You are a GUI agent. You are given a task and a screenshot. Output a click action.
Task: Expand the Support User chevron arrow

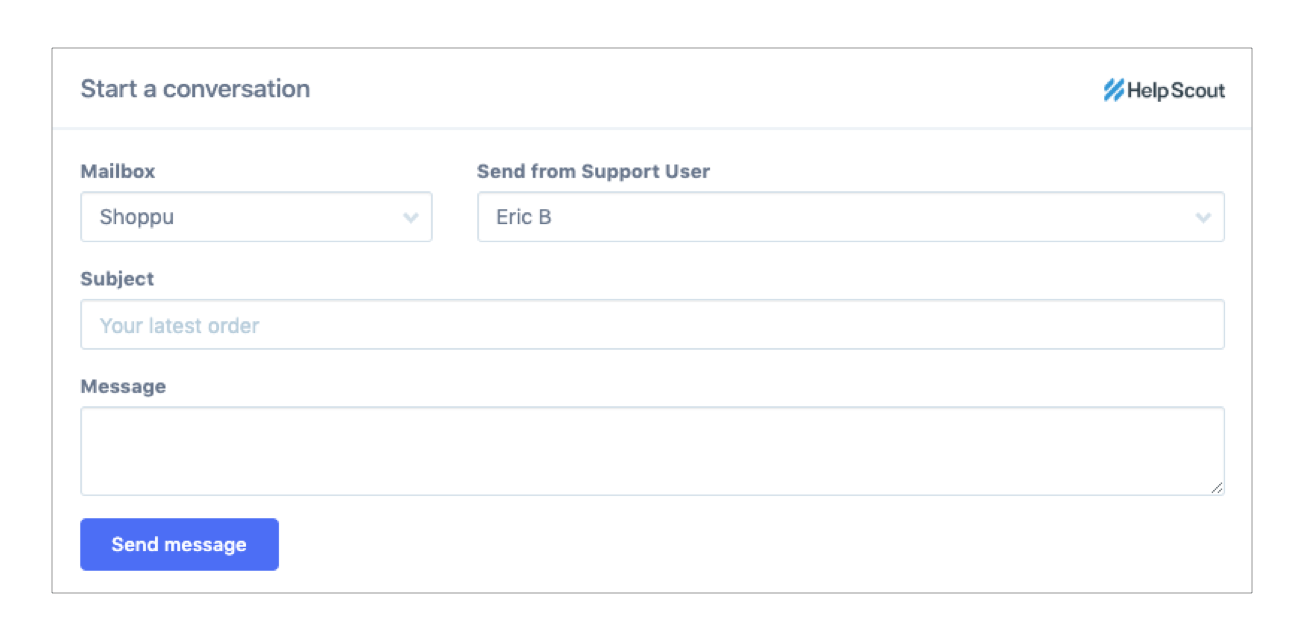1203,218
